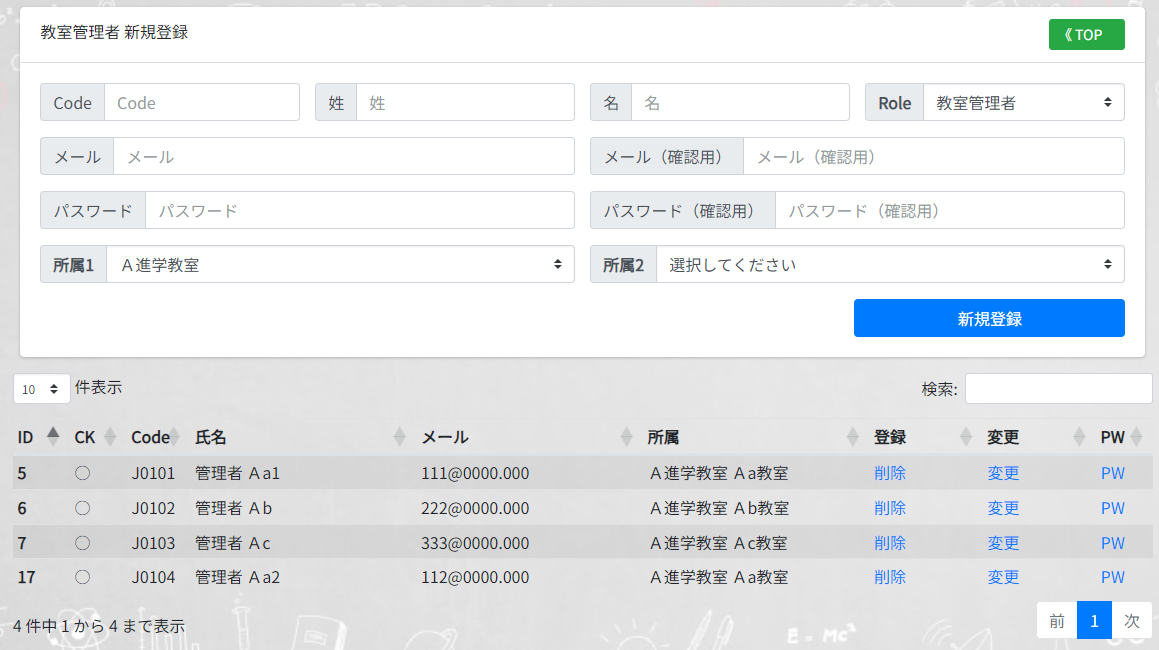Sort the 所属 column using its sort arrows
This screenshot has width=1159, height=650.
pos(851,437)
